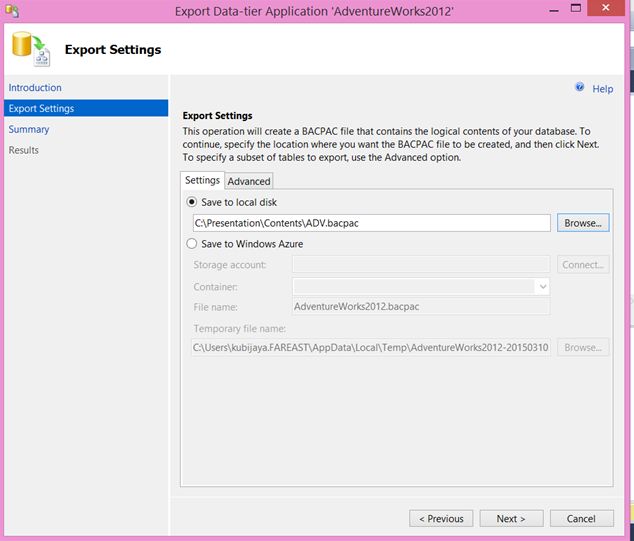Click the Help question mark icon
This screenshot has width=634, height=541.
coord(579,88)
